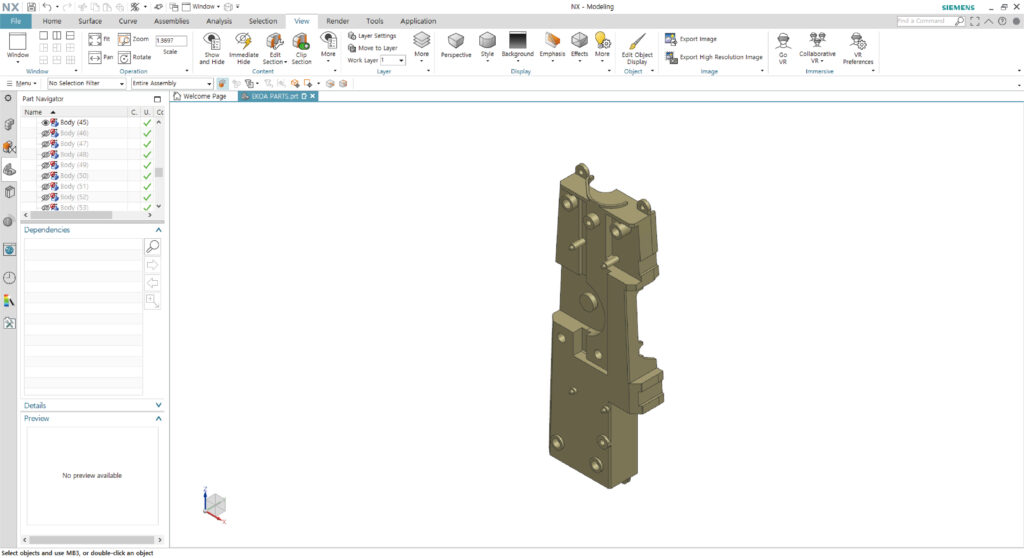Open the Analysis ribbon tab
The image size is (1024, 558).
pyautogui.click(x=219, y=21)
